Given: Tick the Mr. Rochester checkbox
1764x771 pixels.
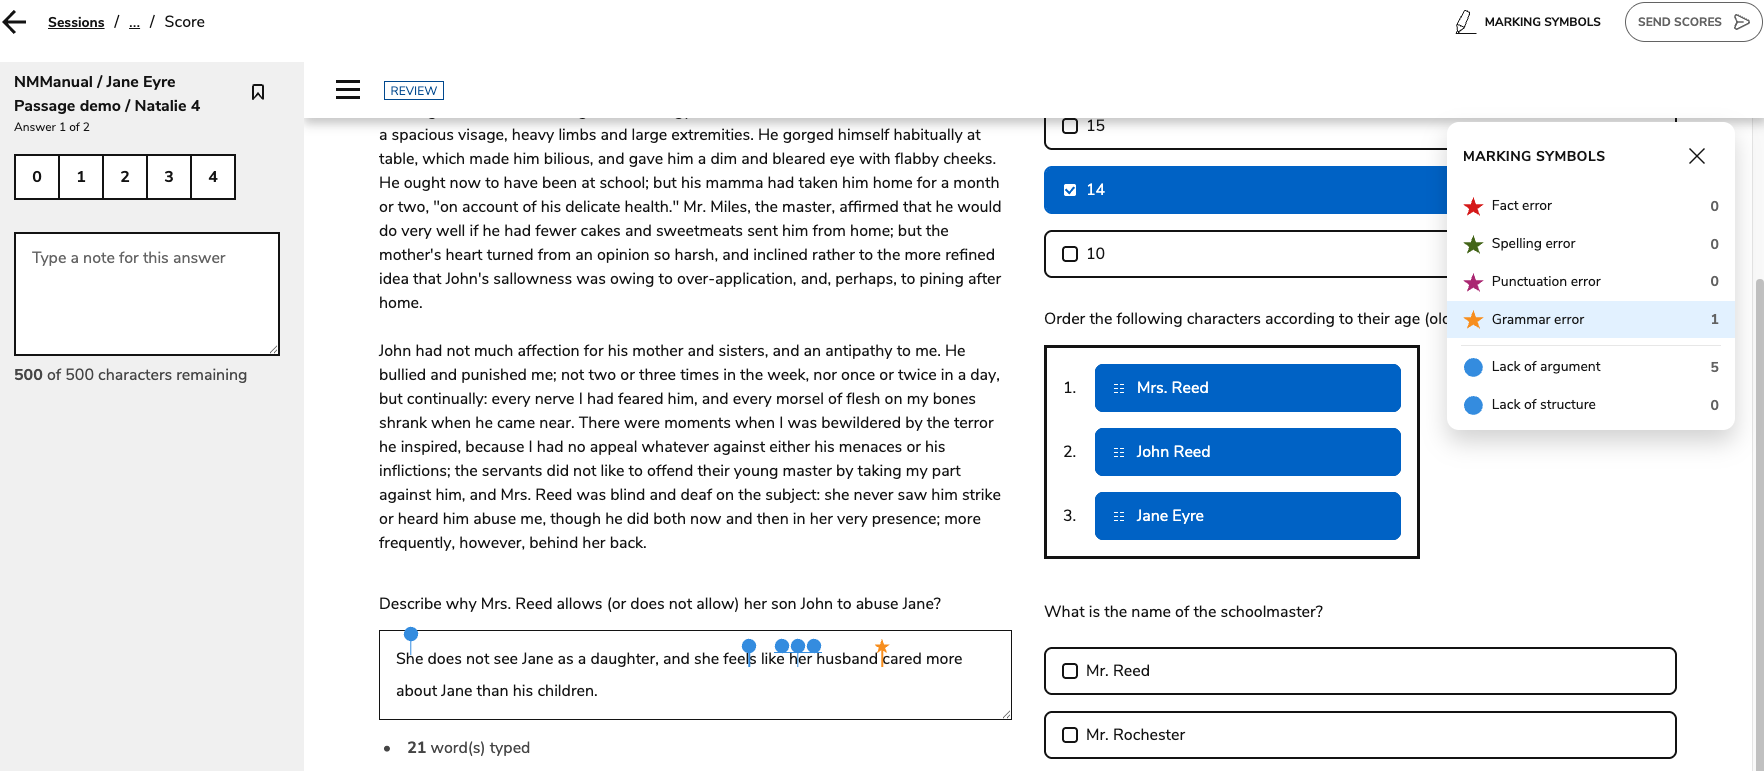Looking at the screenshot, I should 1070,735.
